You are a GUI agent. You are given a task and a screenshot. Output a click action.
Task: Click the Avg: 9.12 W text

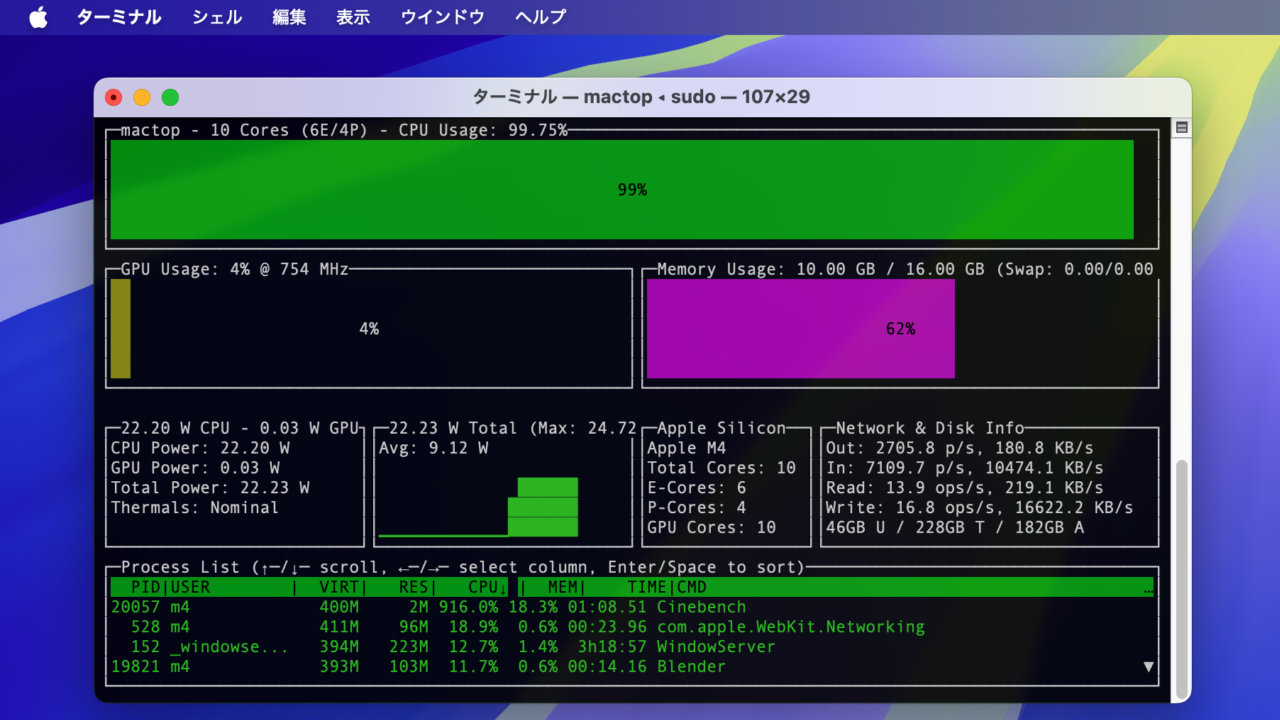(x=433, y=448)
